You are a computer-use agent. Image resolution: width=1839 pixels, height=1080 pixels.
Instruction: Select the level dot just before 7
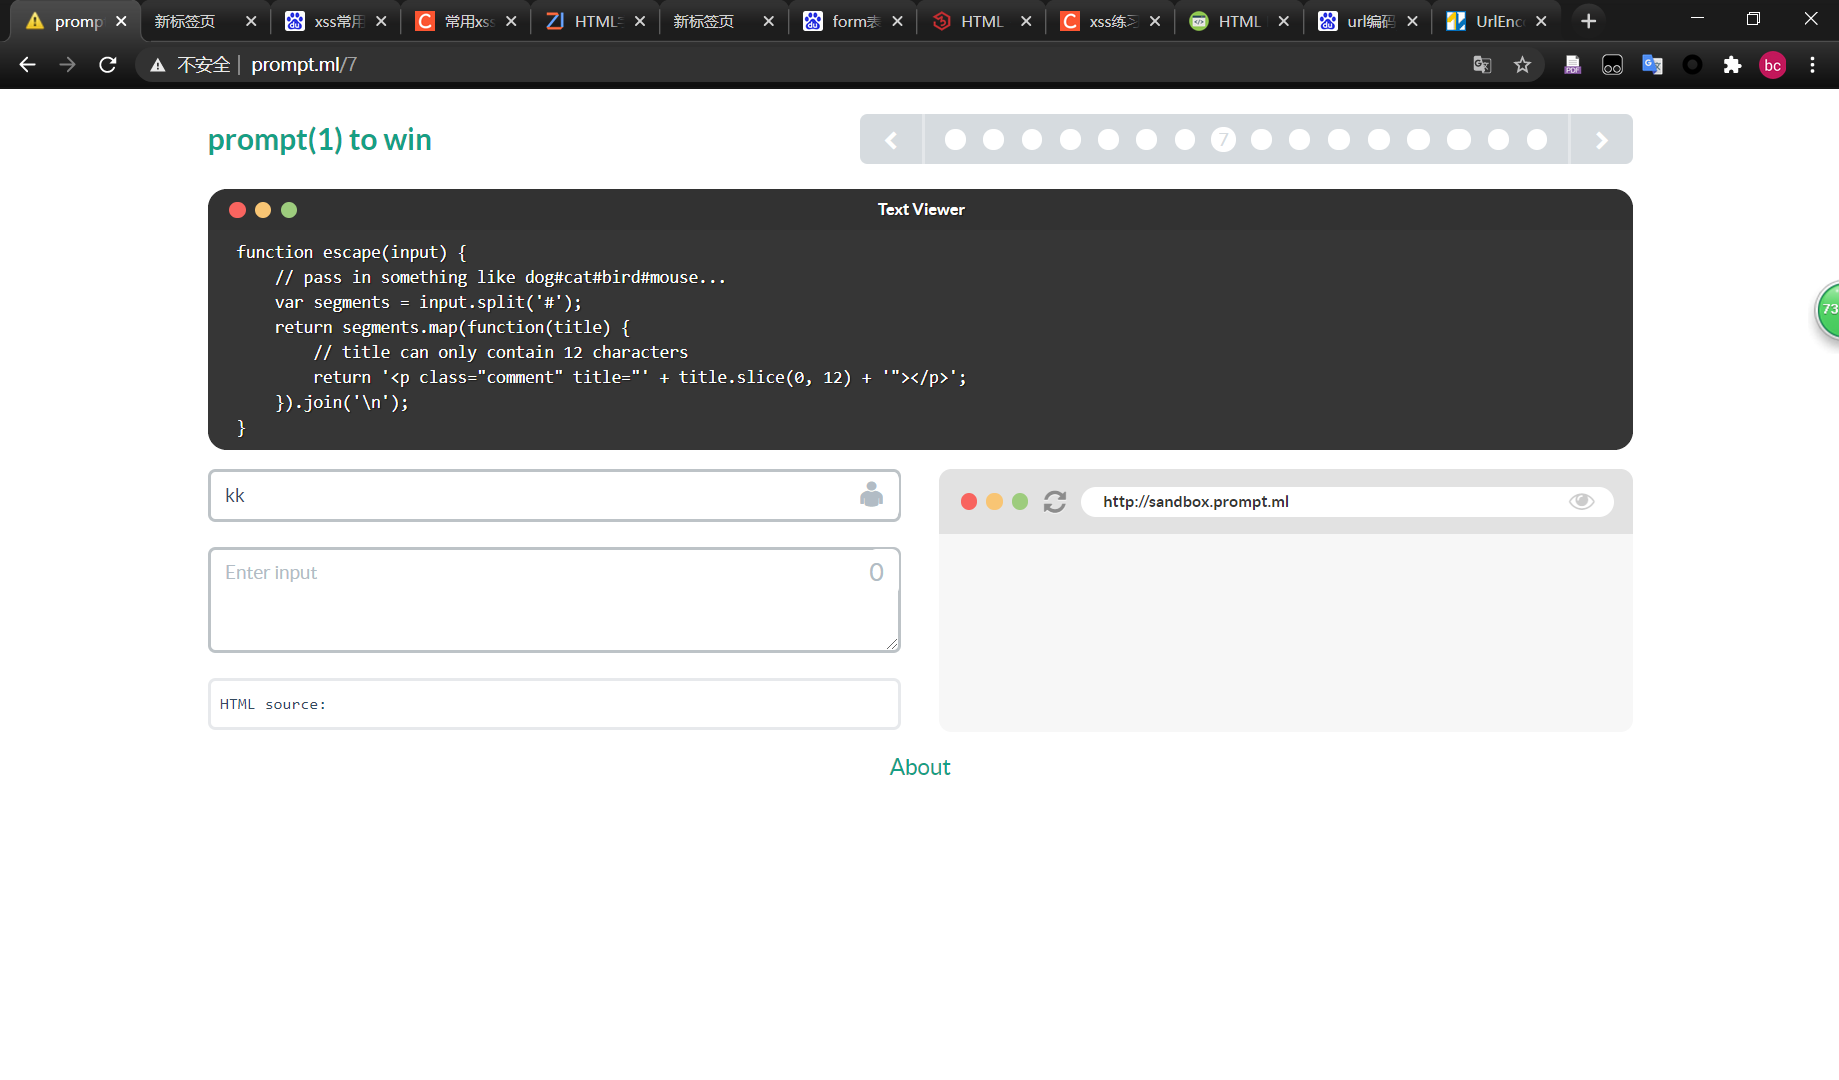(x=1185, y=140)
